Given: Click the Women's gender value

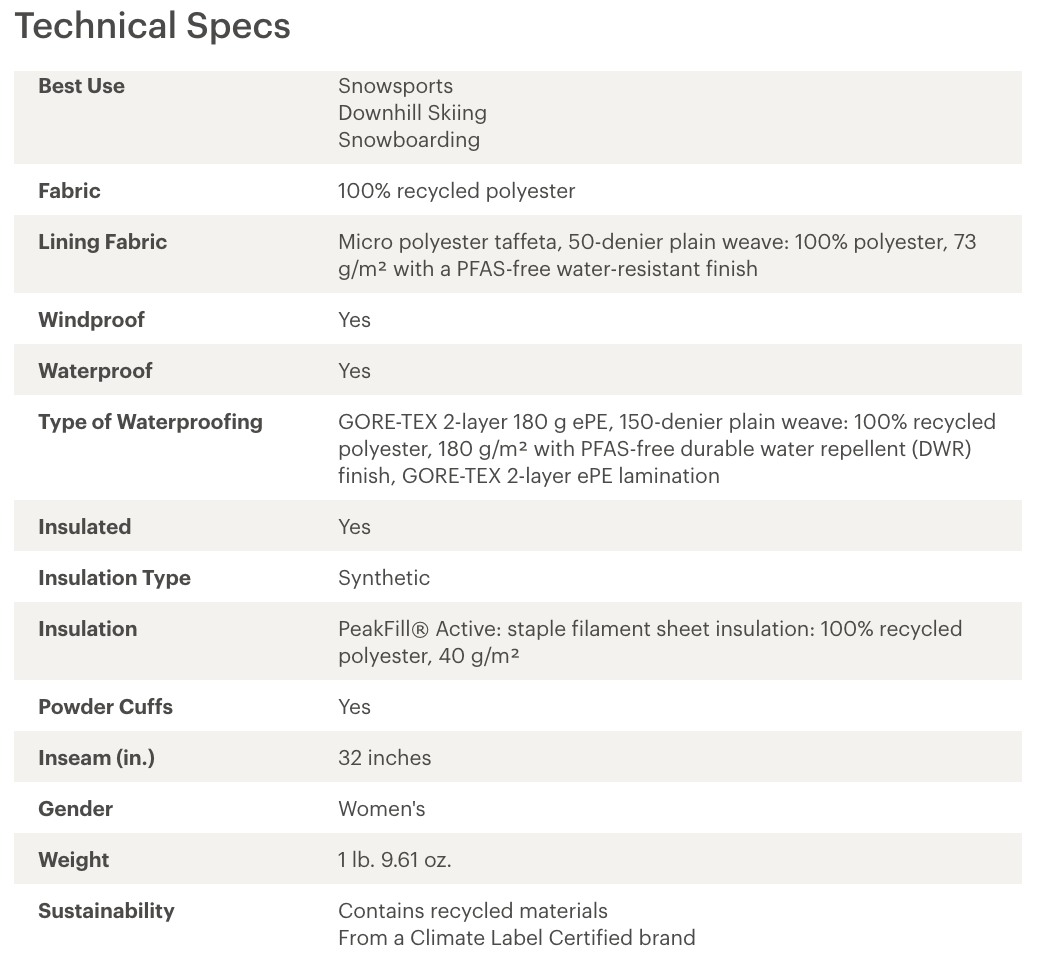Looking at the screenshot, I should click(x=382, y=809).
